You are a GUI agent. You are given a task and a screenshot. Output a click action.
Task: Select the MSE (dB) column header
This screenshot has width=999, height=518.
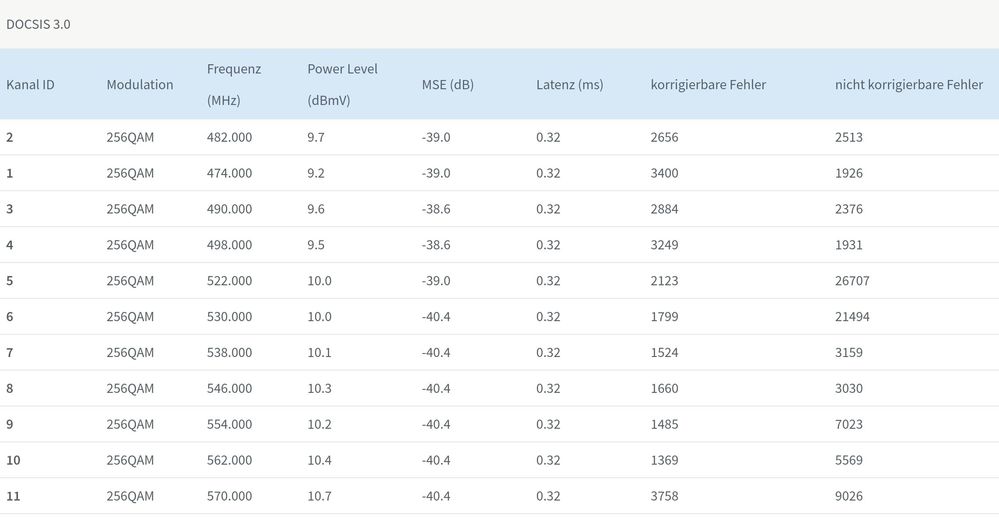[448, 85]
